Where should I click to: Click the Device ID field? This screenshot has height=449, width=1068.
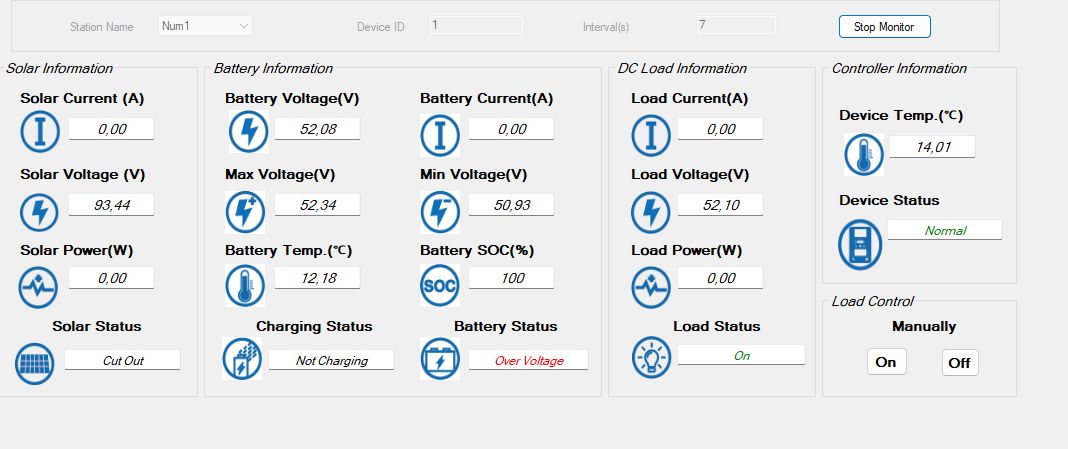pos(476,26)
